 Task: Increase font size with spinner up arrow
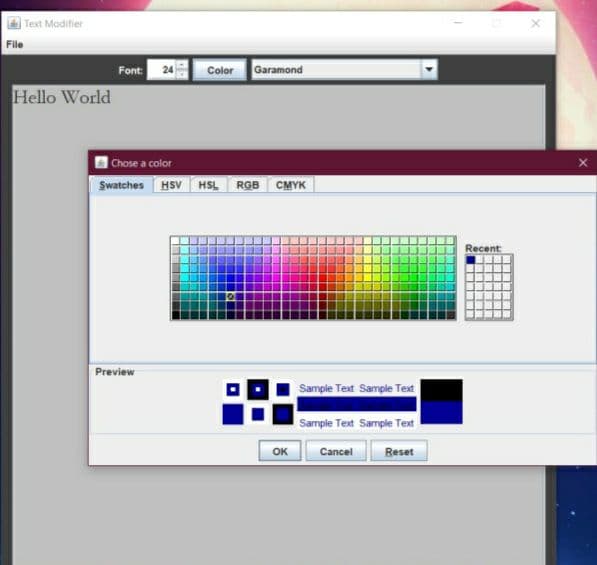(x=182, y=64)
